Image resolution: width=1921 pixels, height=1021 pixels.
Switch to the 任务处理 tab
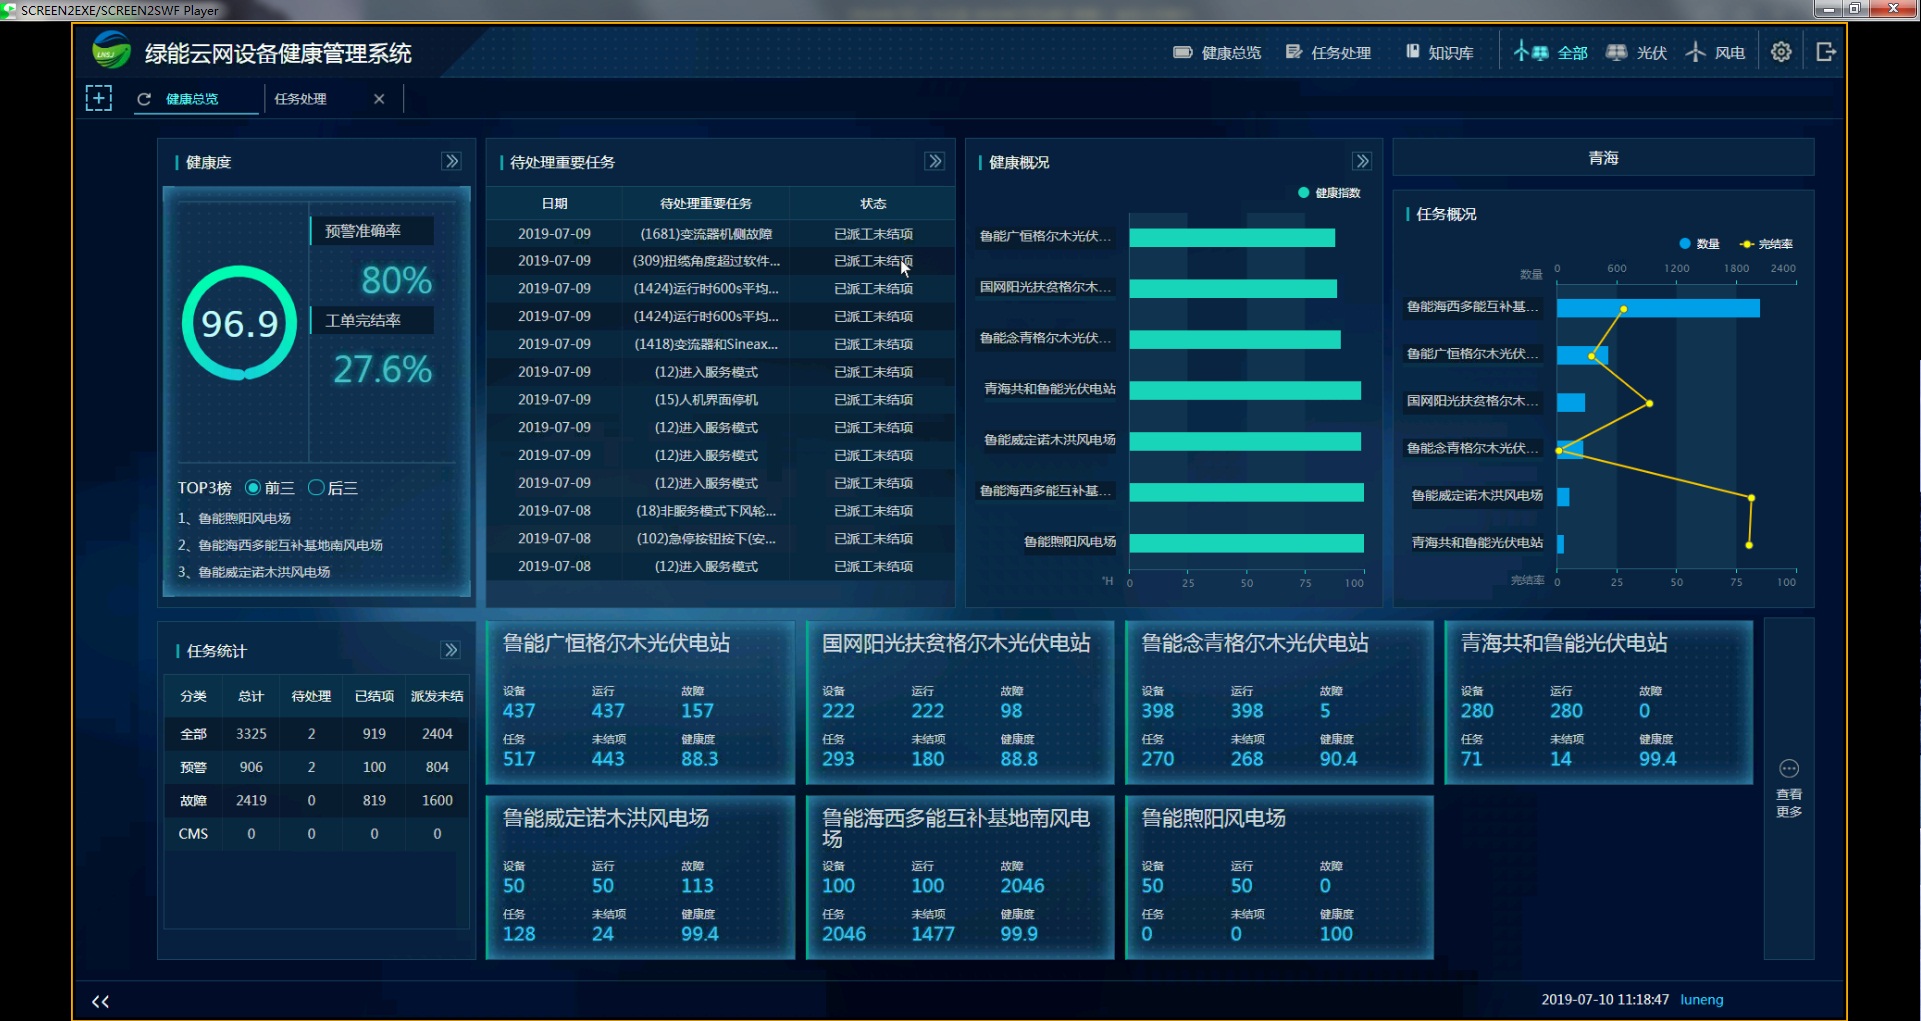pos(301,99)
